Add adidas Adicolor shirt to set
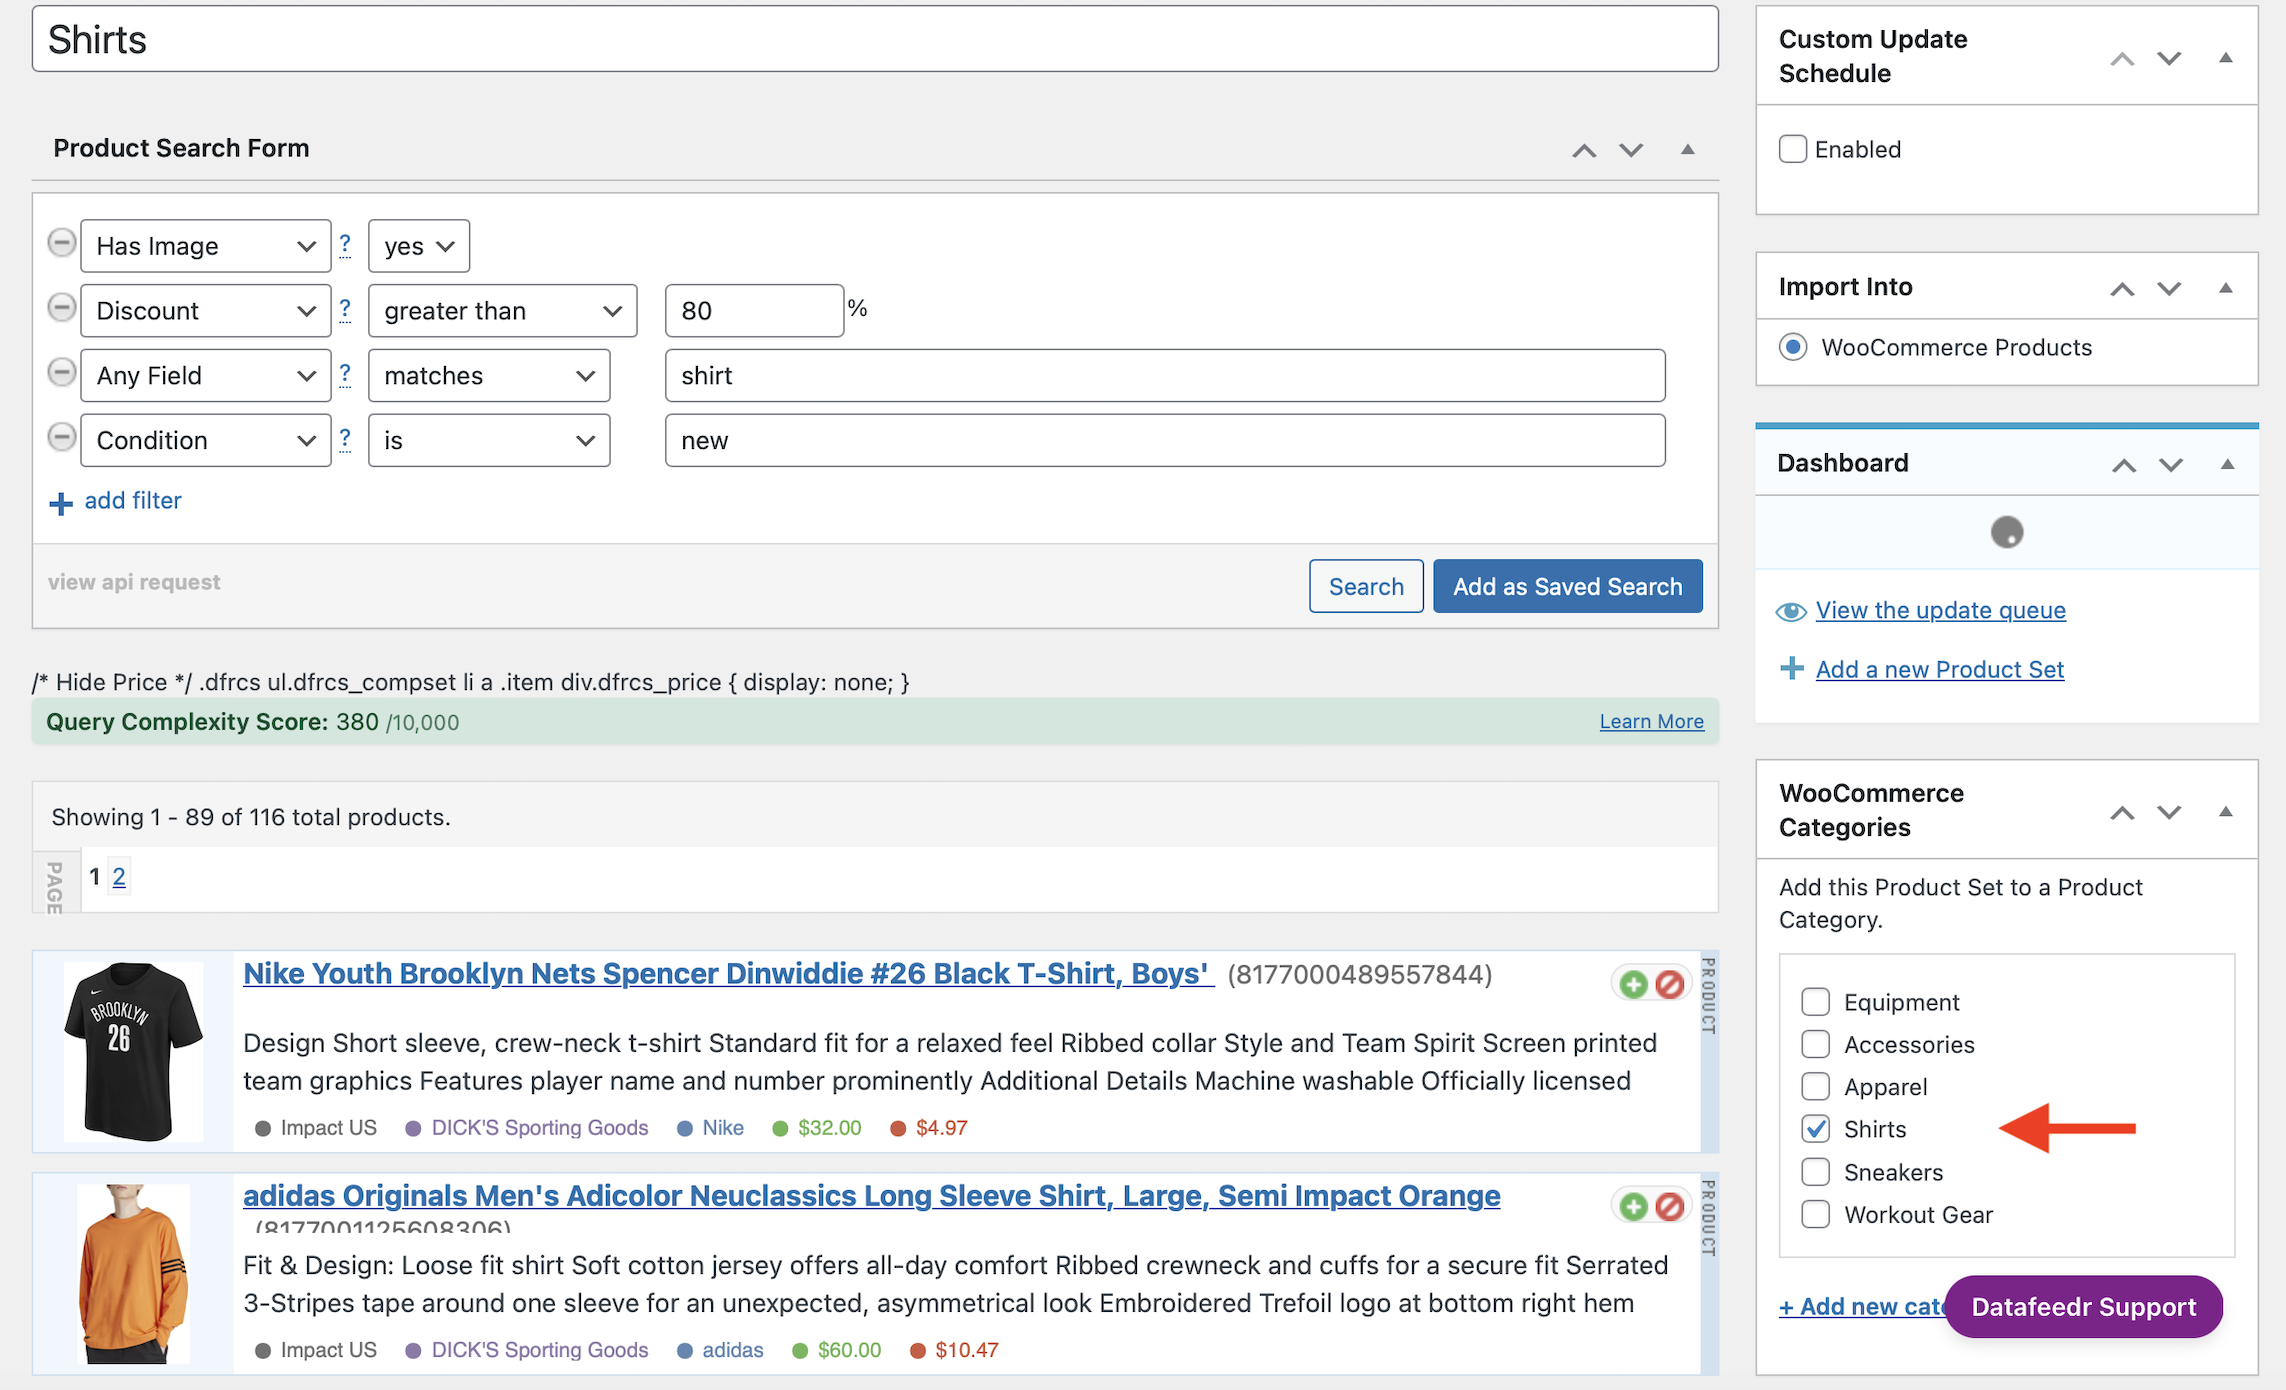Image resolution: width=2286 pixels, height=1390 pixels. click(x=1634, y=1206)
